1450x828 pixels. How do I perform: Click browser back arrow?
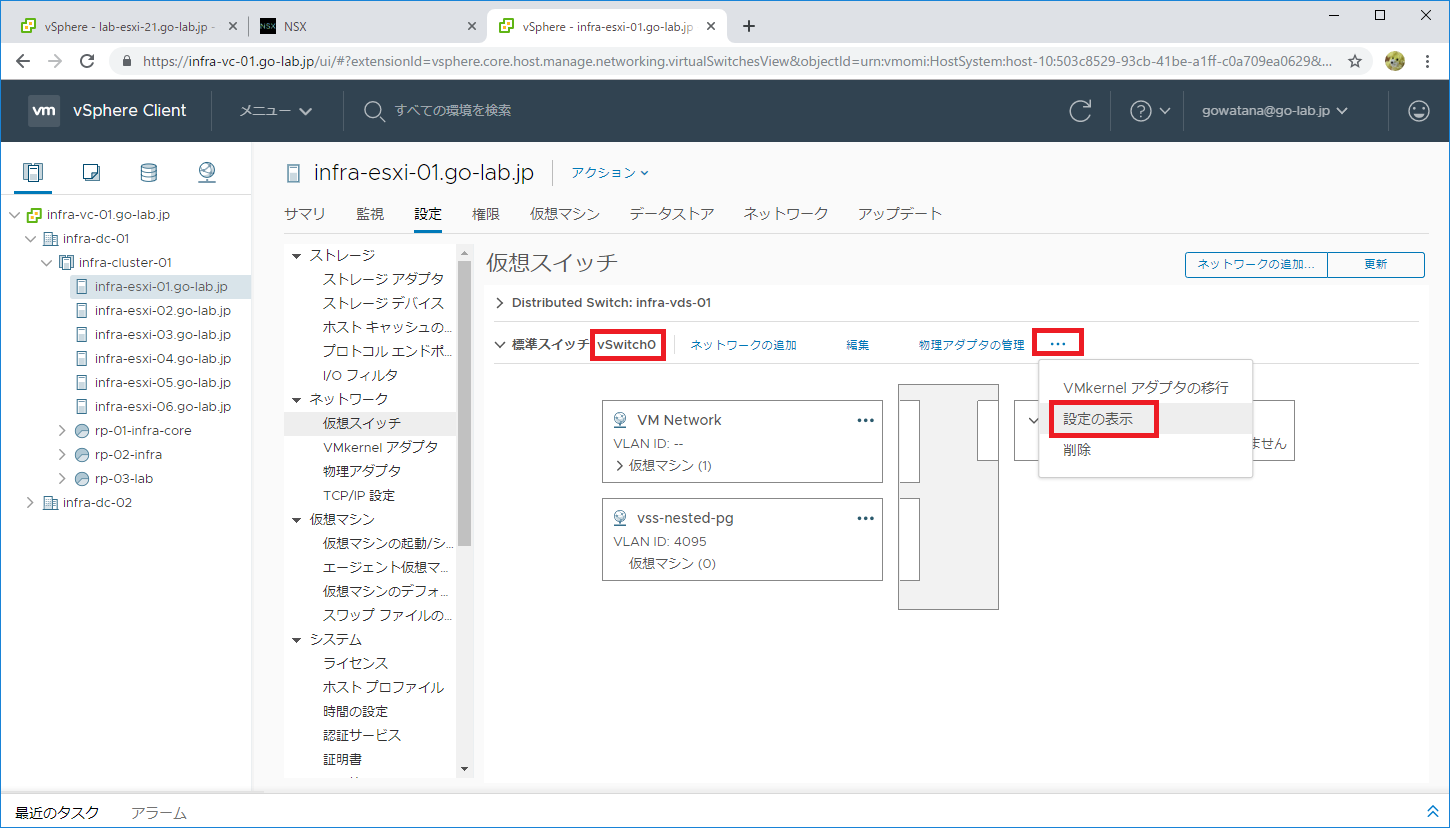25,61
